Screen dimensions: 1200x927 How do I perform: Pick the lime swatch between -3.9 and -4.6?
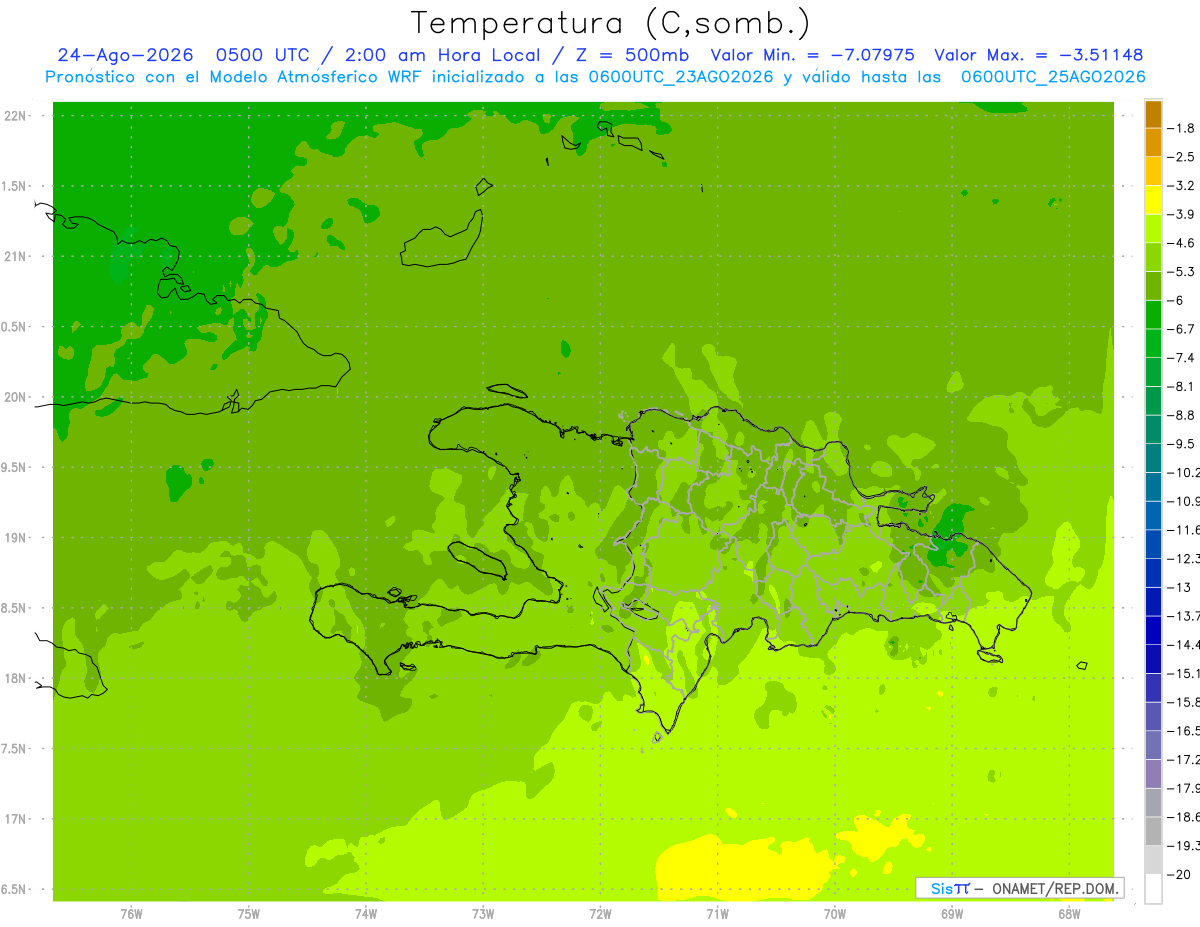(1153, 229)
